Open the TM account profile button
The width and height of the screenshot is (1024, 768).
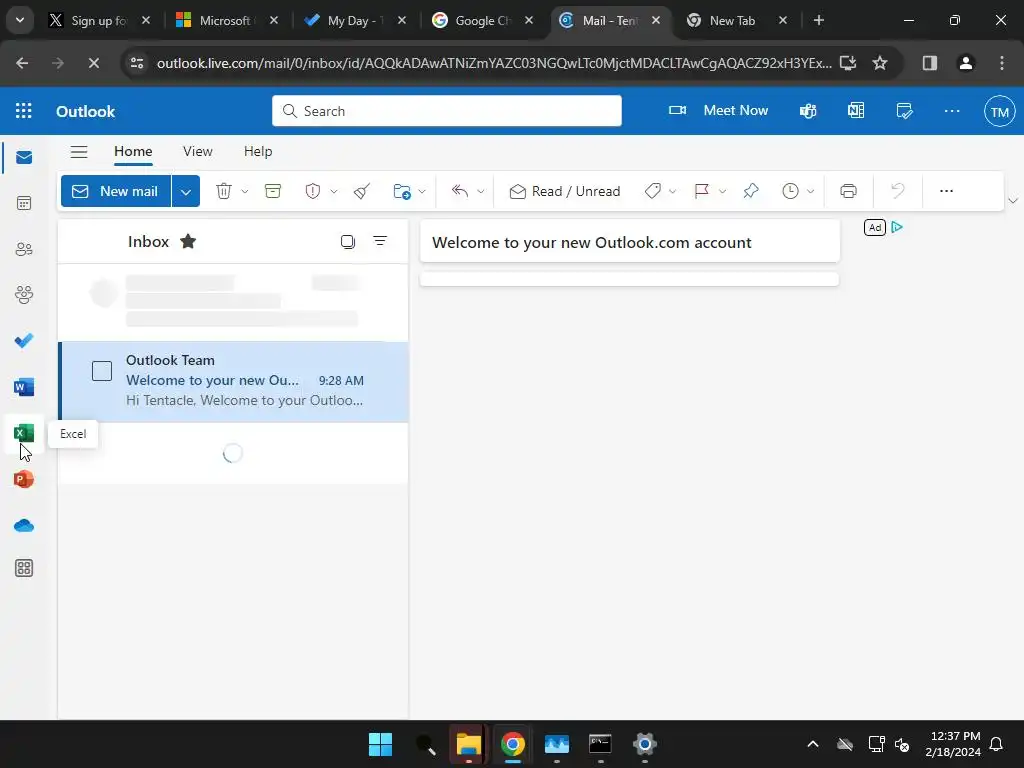(x=999, y=111)
